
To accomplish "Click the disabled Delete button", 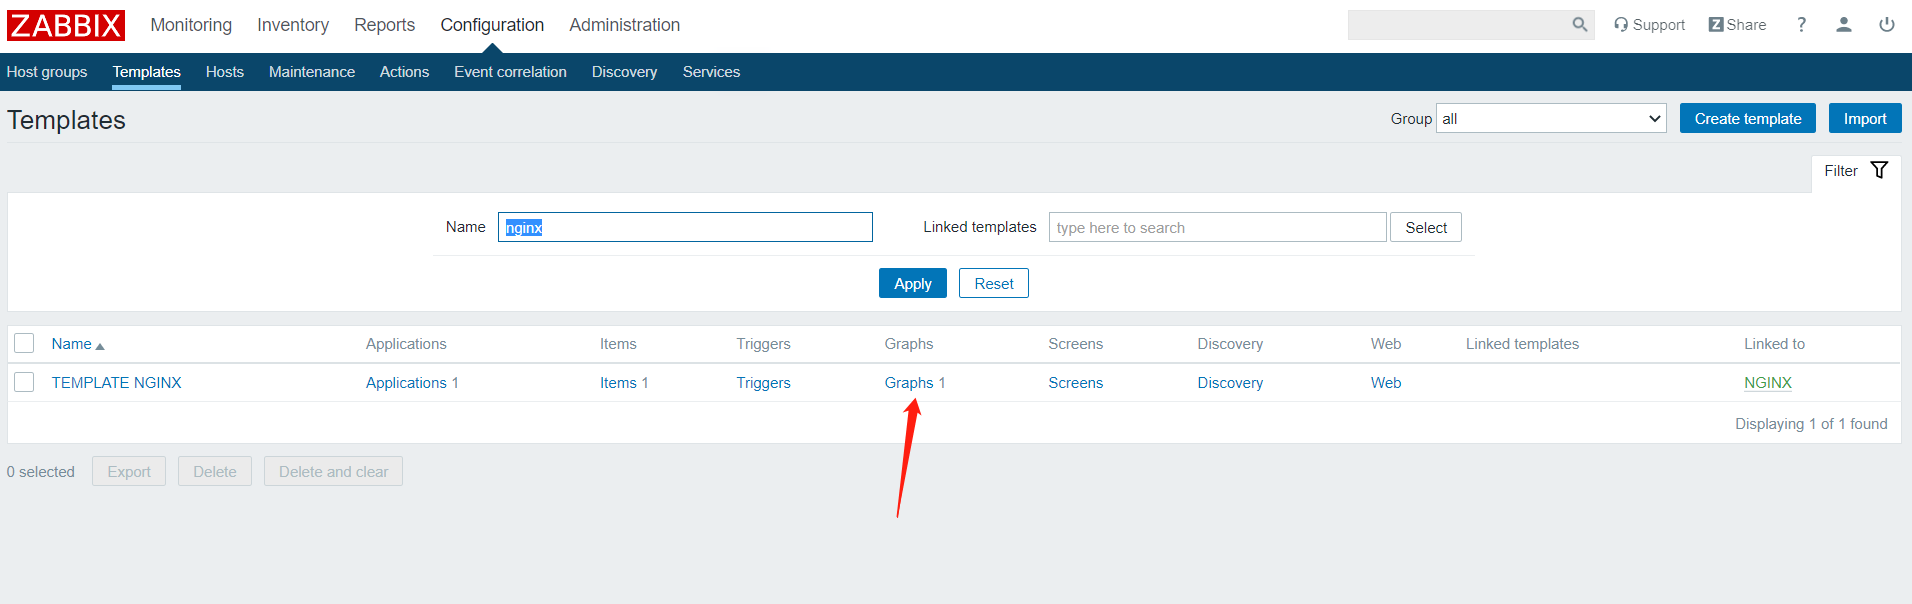I will [215, 471].
